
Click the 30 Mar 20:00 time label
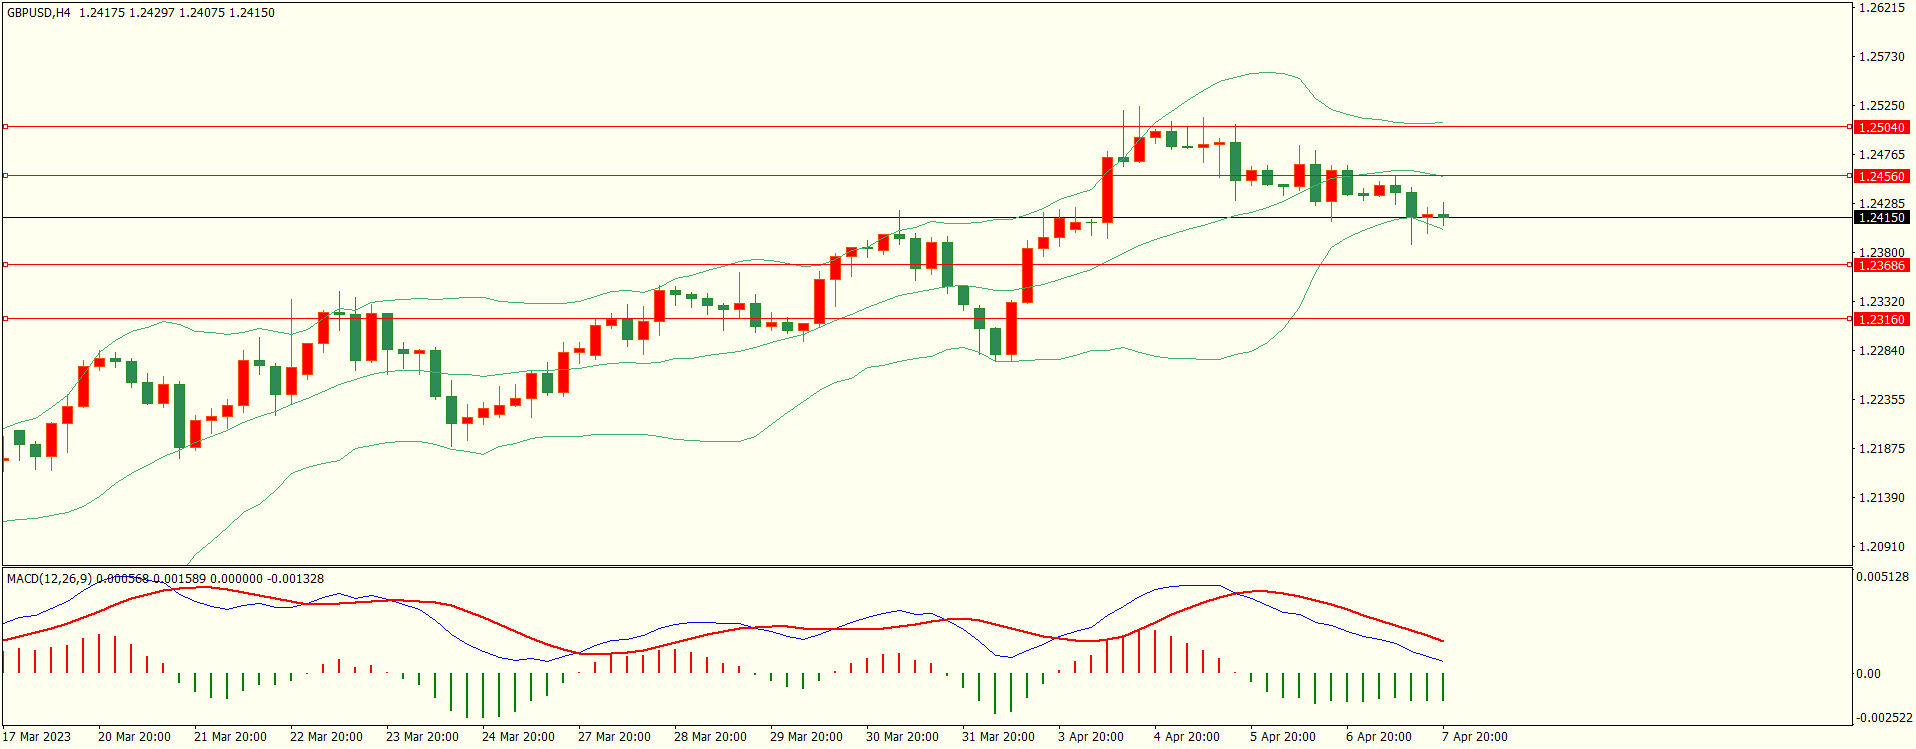(x=902, y=737)
